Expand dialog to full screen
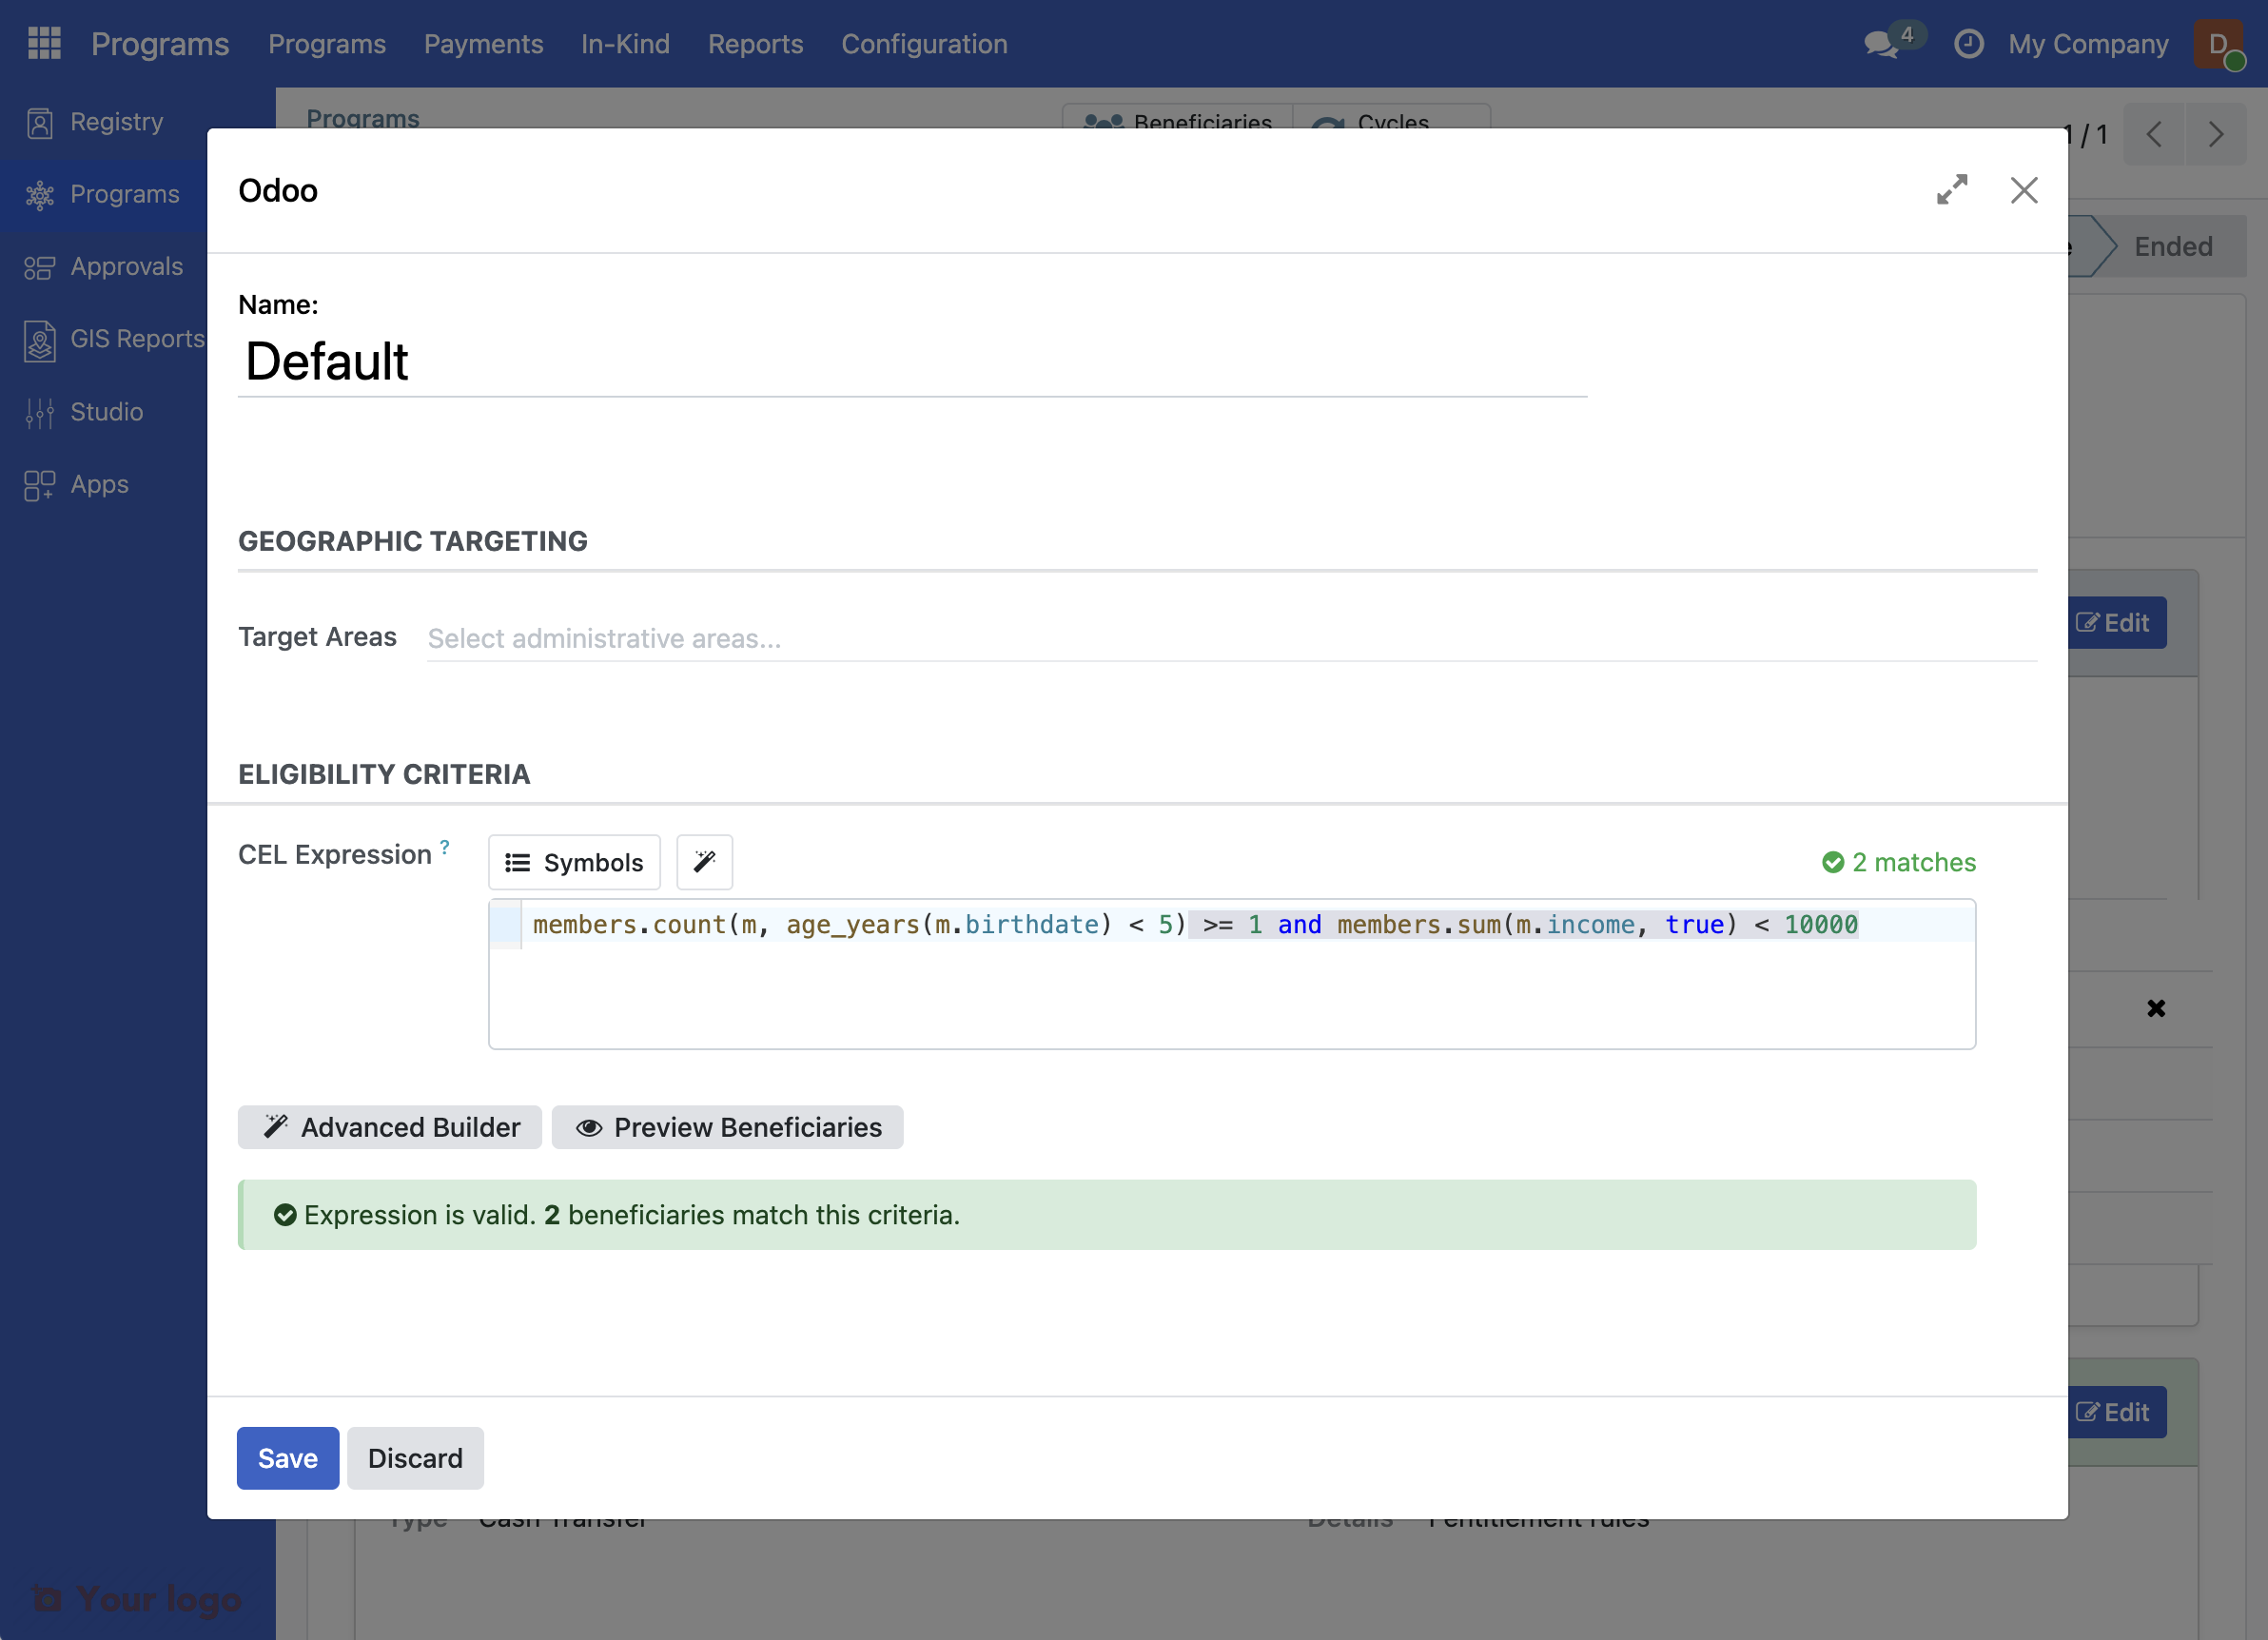The height and width of the screenshot is (1640, 2268). point(1951,190)
